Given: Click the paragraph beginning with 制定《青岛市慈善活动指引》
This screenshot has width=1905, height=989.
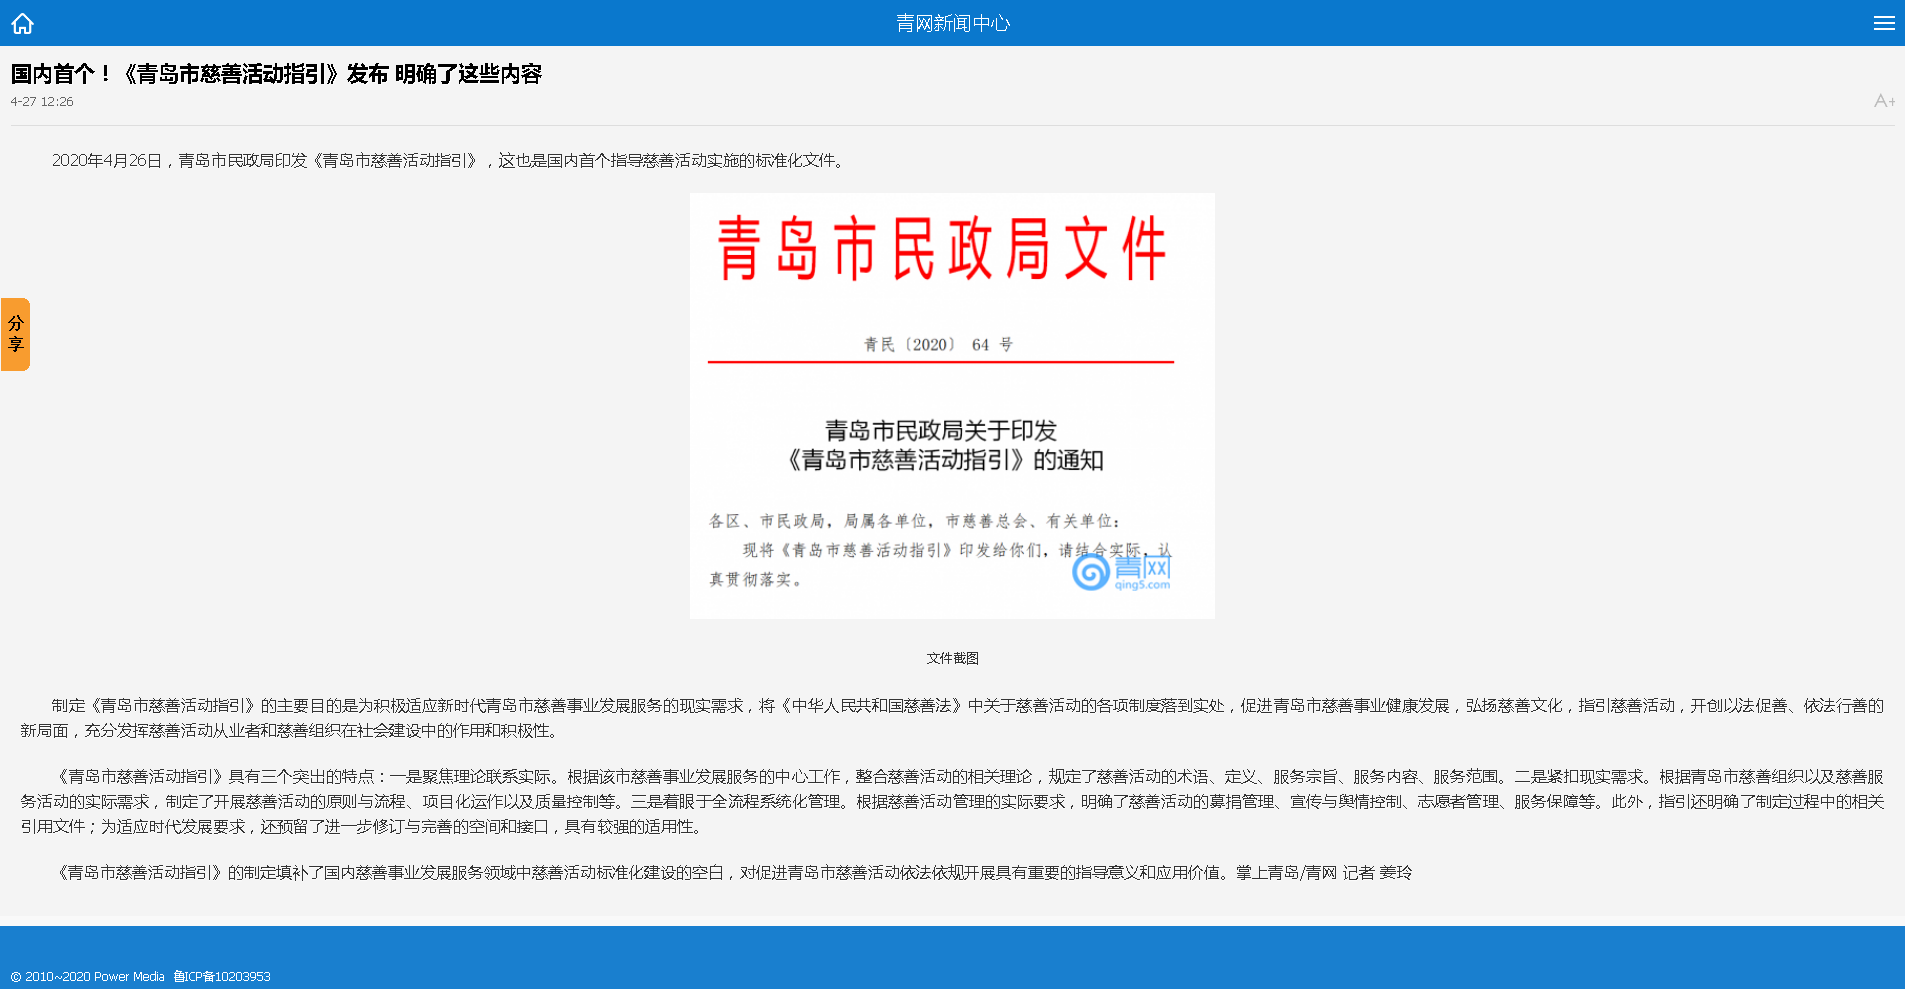Looking at the screenshot, I should tap(952, 718).
